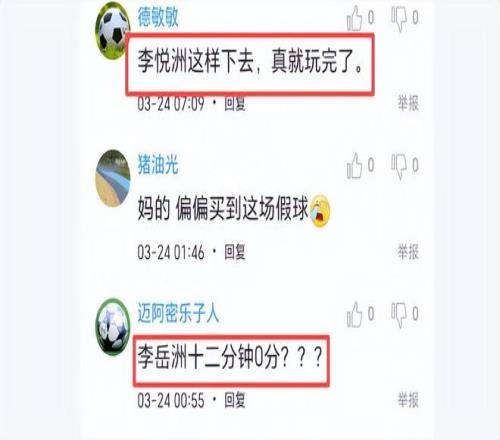Viewport: 500px width, 440px height.
Task: Like the comment by 猪油光
Action: [x=354, y=166]
